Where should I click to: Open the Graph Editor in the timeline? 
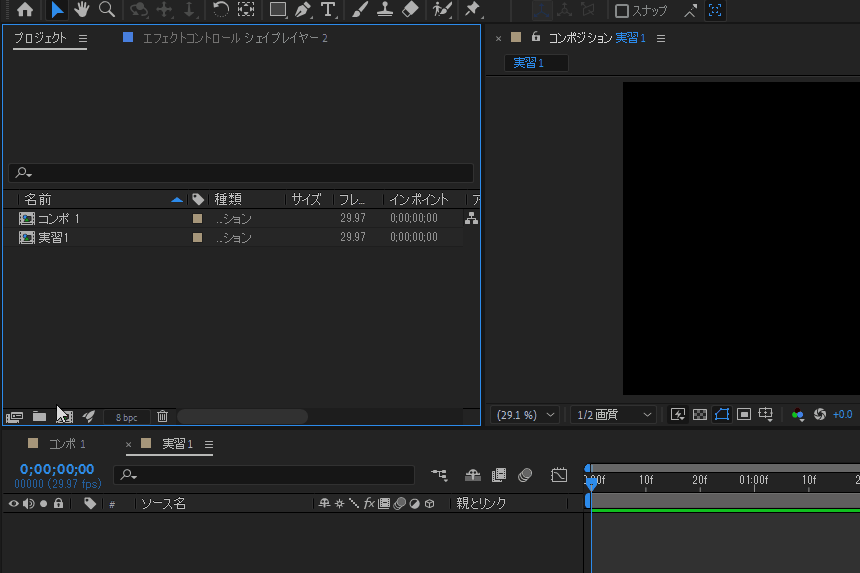tap(559, 475)
